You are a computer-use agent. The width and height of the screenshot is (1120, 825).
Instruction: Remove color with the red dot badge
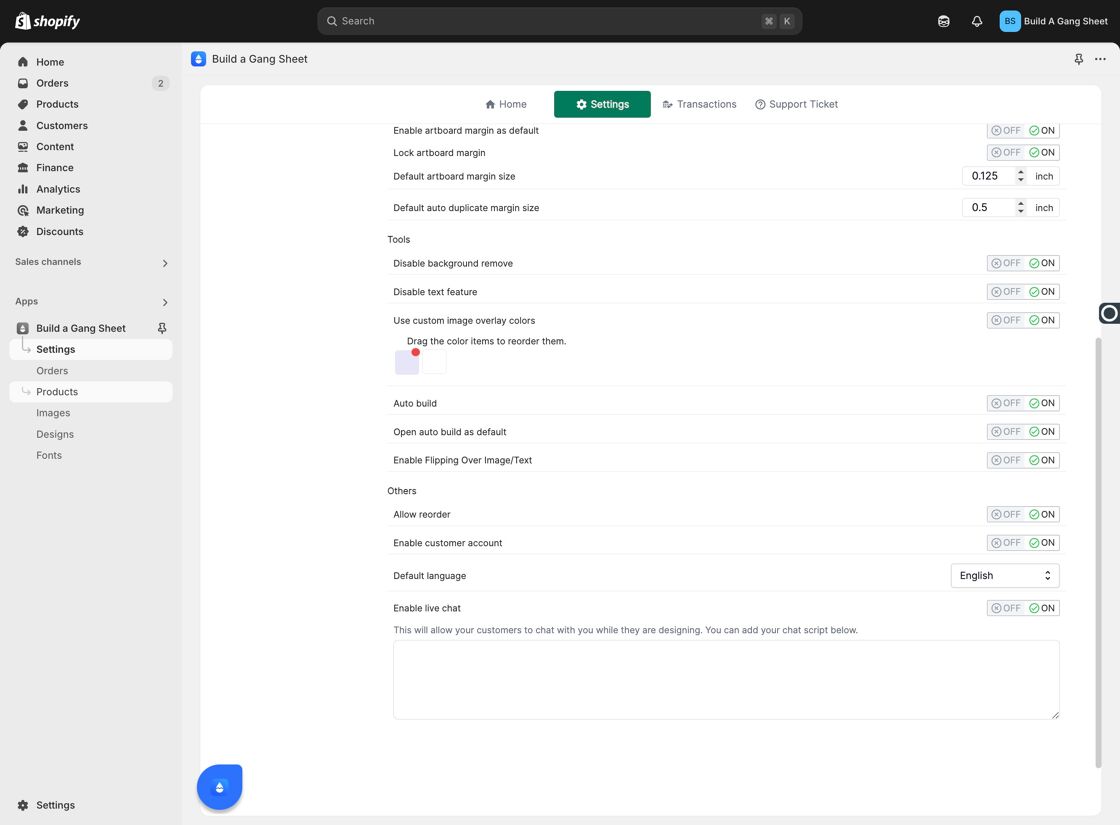(416, 352)
